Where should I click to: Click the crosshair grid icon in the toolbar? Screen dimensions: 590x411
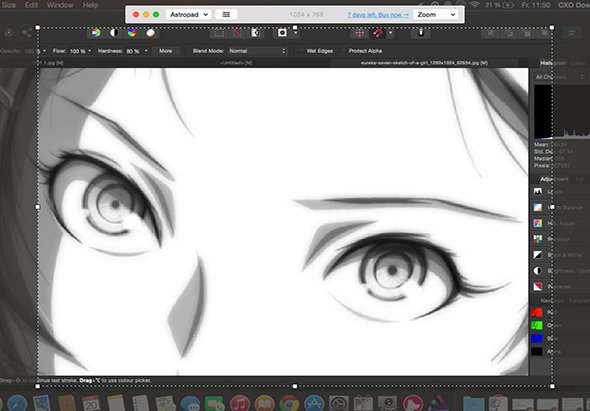point(359,33)
